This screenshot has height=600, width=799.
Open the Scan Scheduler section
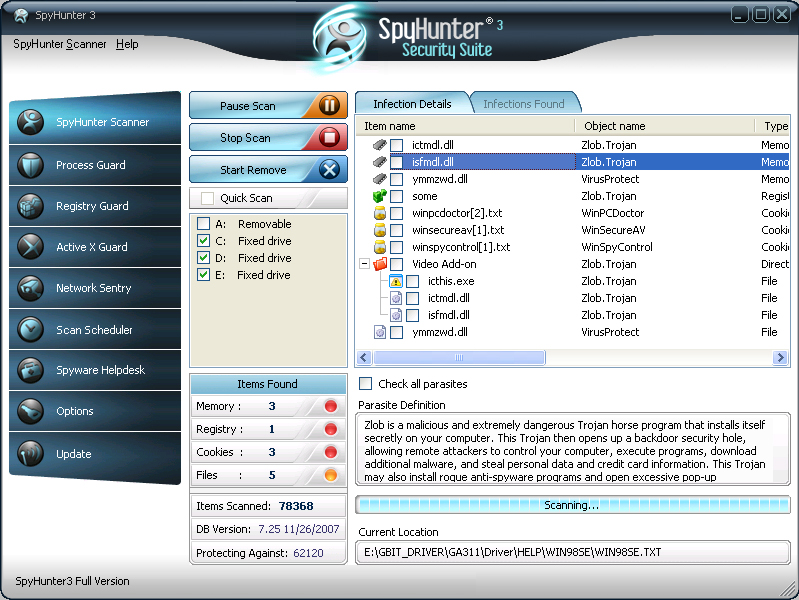(94, 330)
